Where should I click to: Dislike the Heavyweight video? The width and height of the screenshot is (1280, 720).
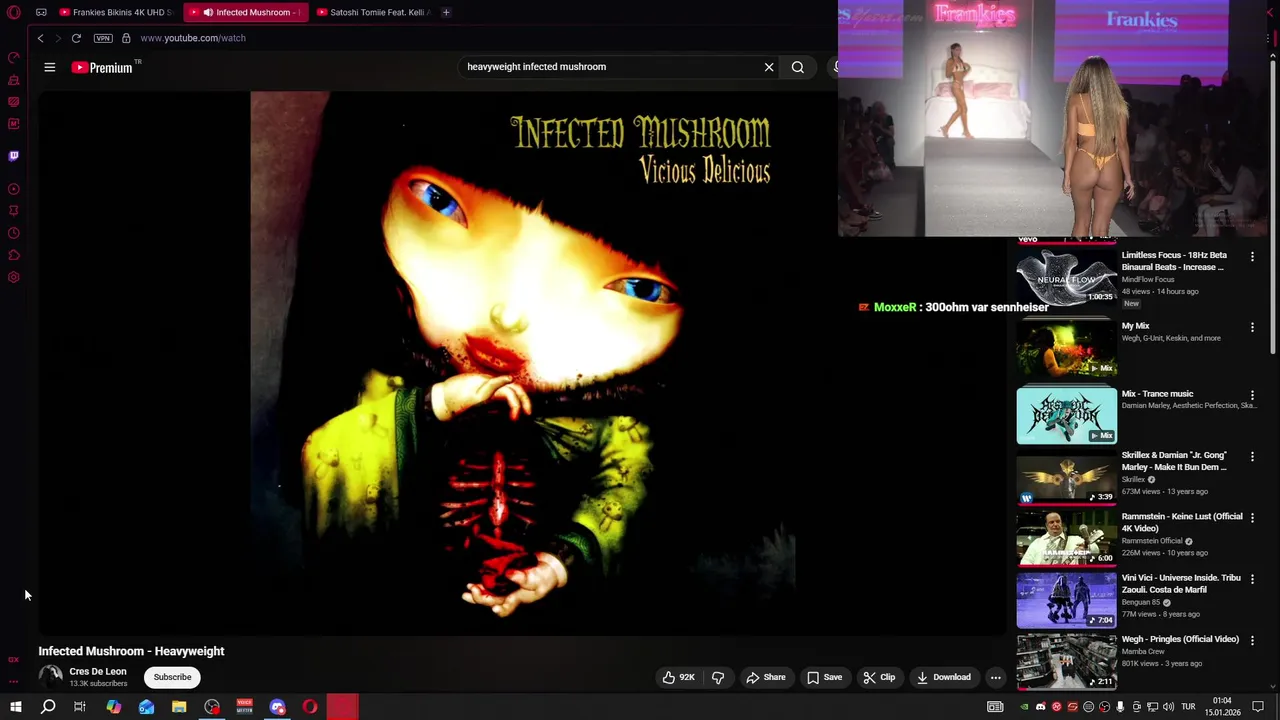(718, 677)
